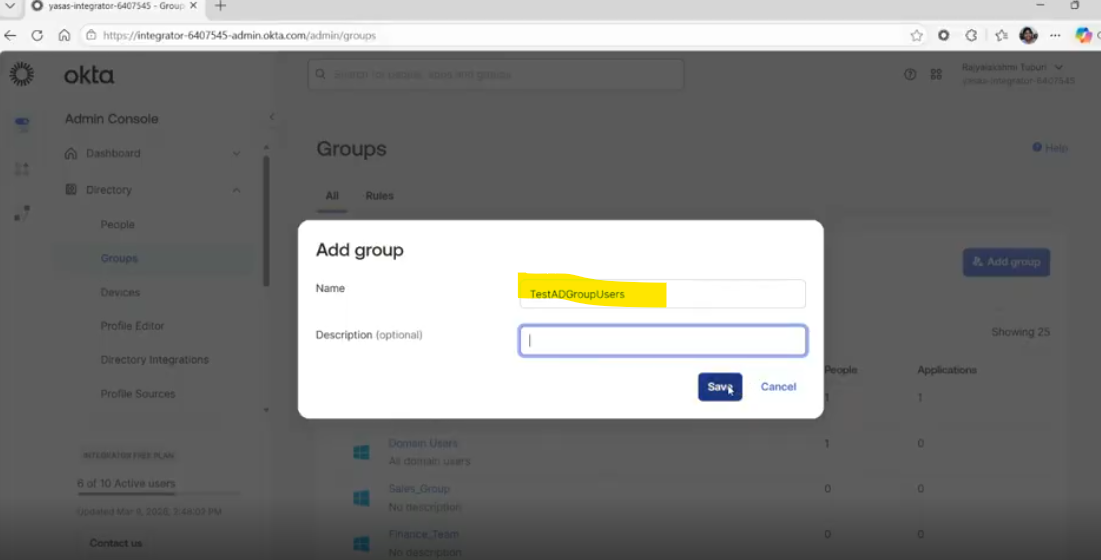Open the user account dropdown
Viewport: 1101px width, 560px height.
coord(1059,67)
